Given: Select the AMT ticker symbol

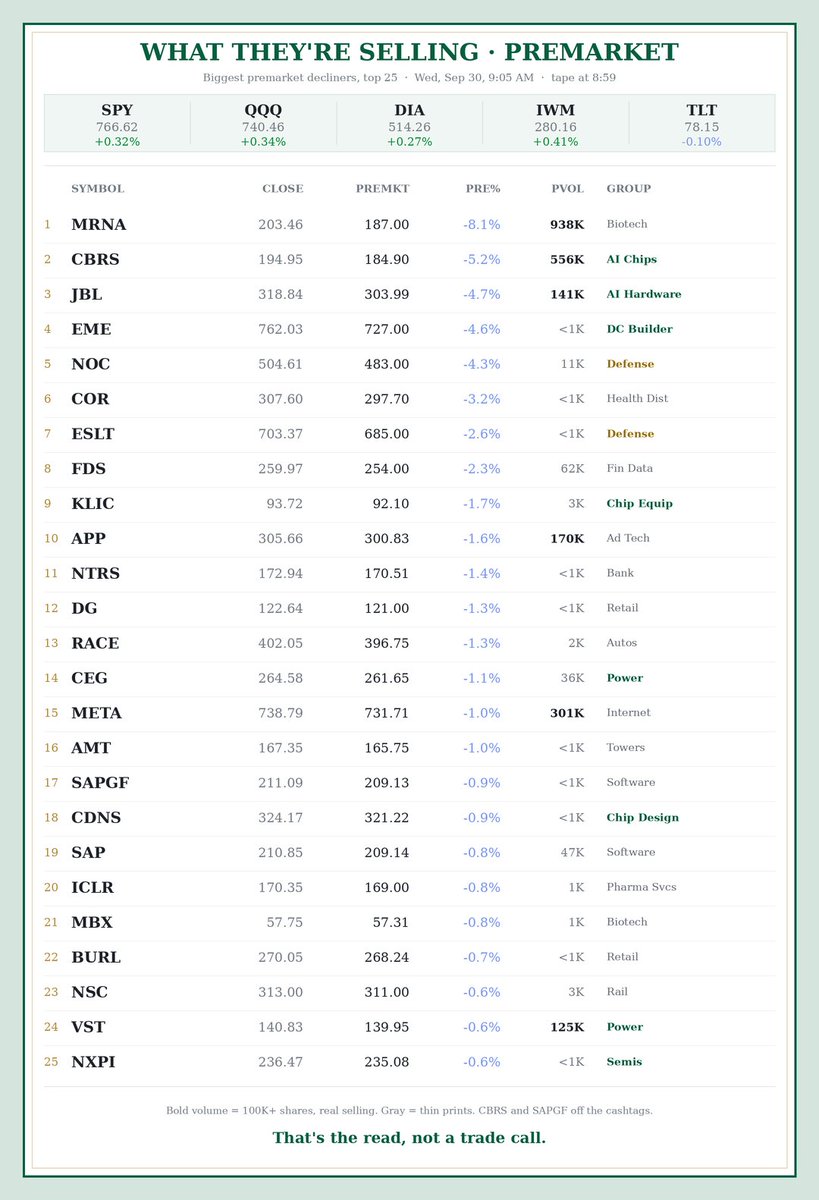Looking at the screenshot, I should click(91, 748).
